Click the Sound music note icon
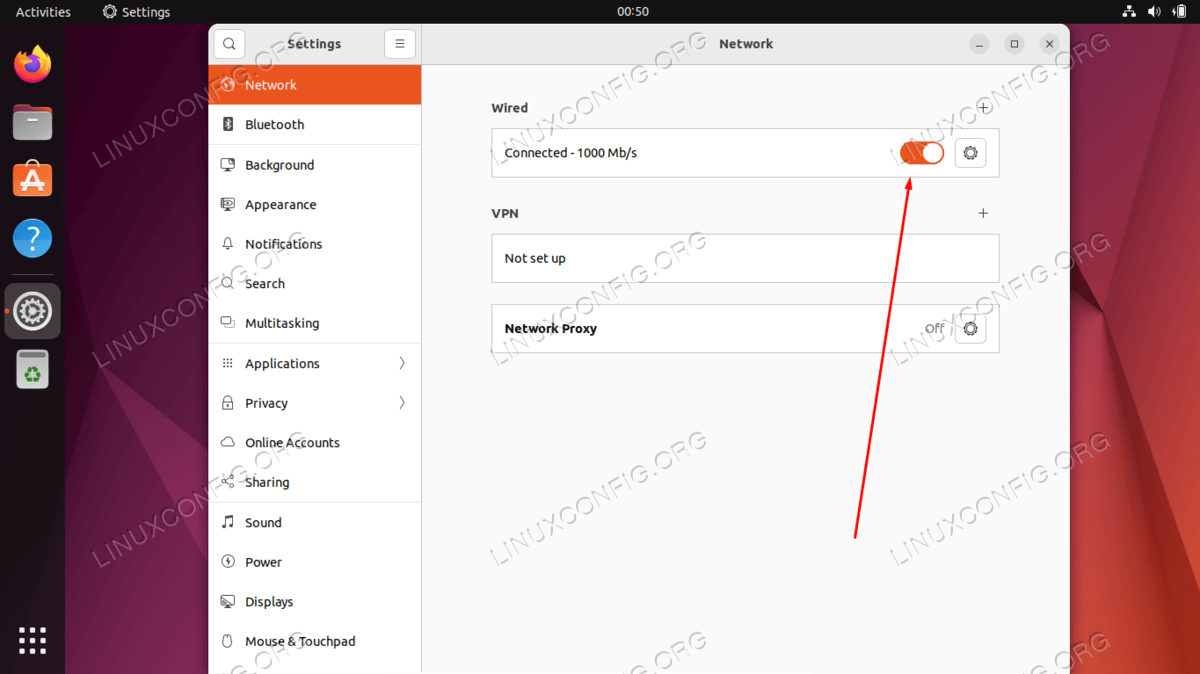The width and height of the screenshot is (1200, 674). click(227, 522)
